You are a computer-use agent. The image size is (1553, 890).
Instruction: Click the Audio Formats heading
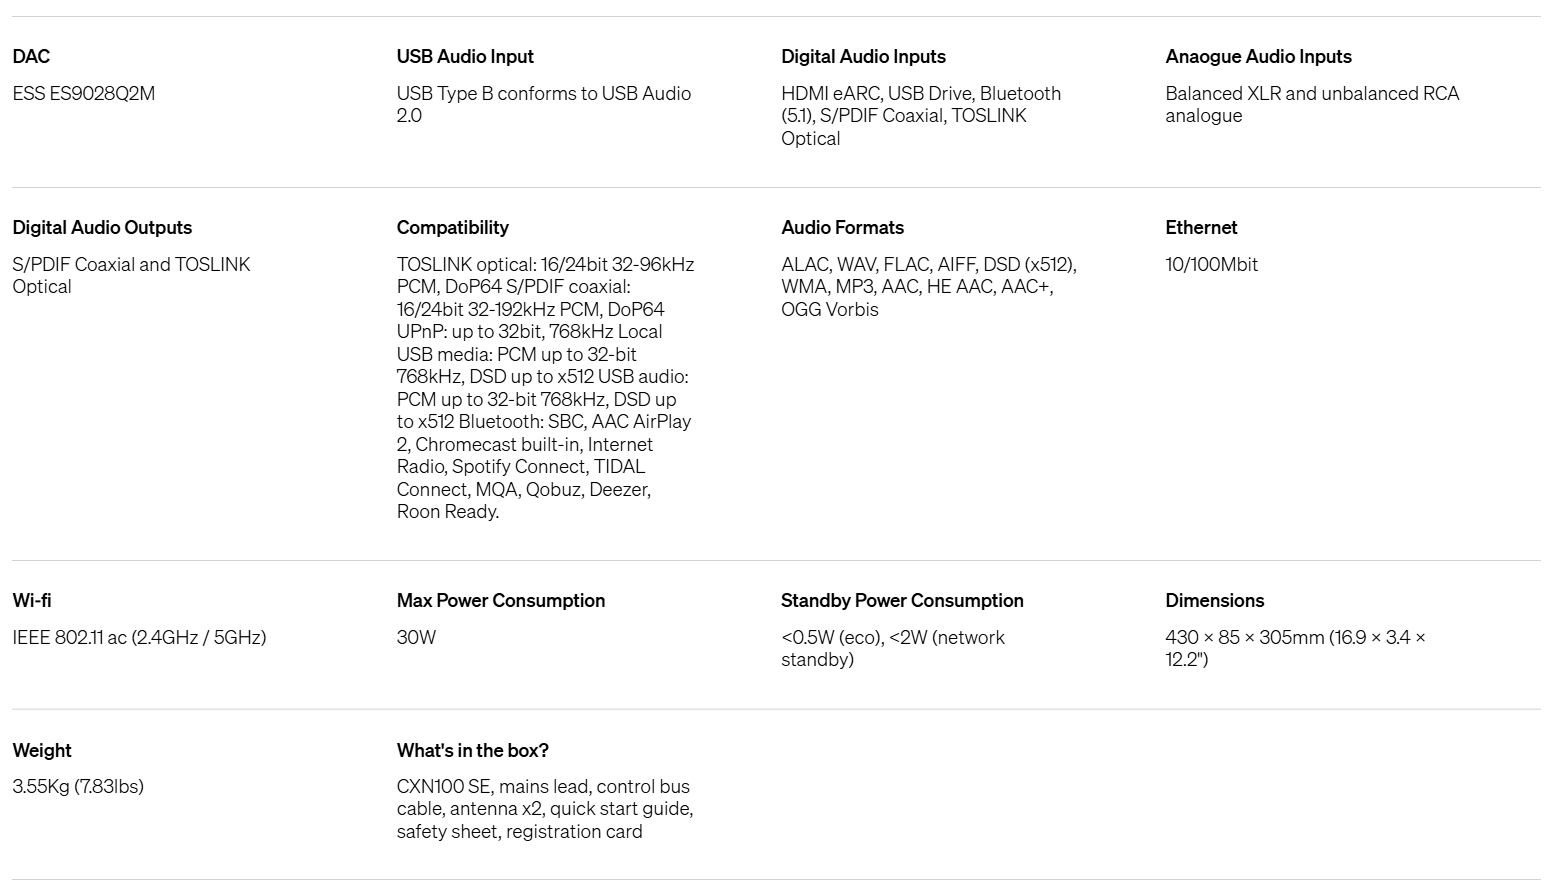click(x=842, y=228)
